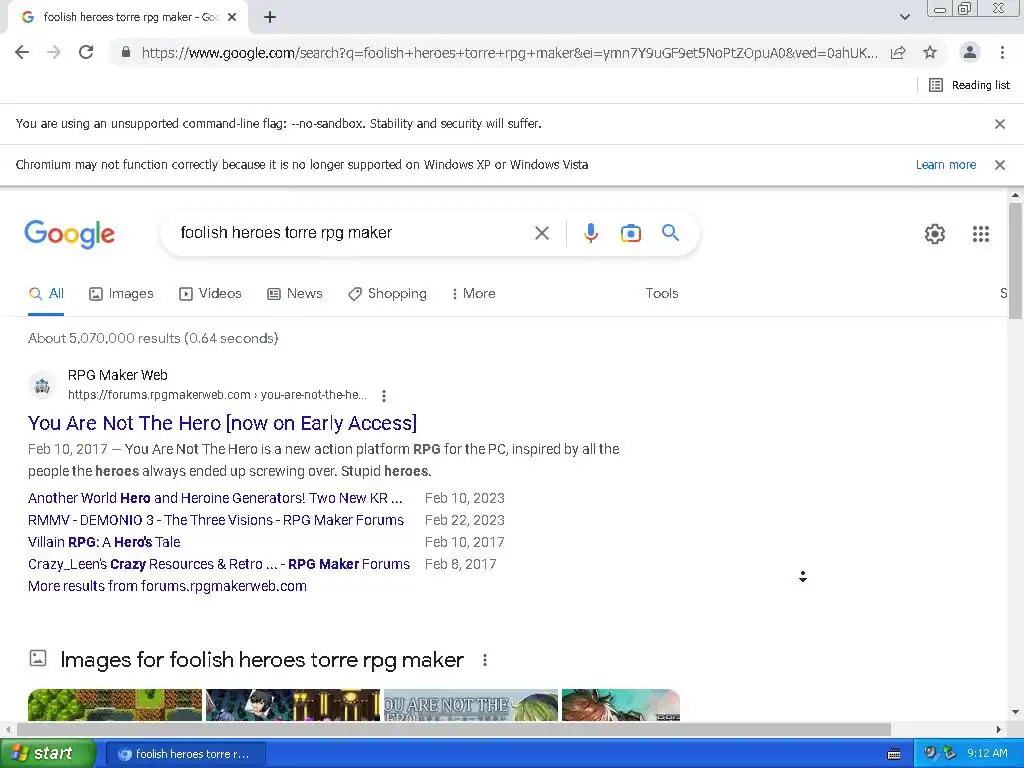
Task: Switch to the Videos tab
Action: click(210, 294)
